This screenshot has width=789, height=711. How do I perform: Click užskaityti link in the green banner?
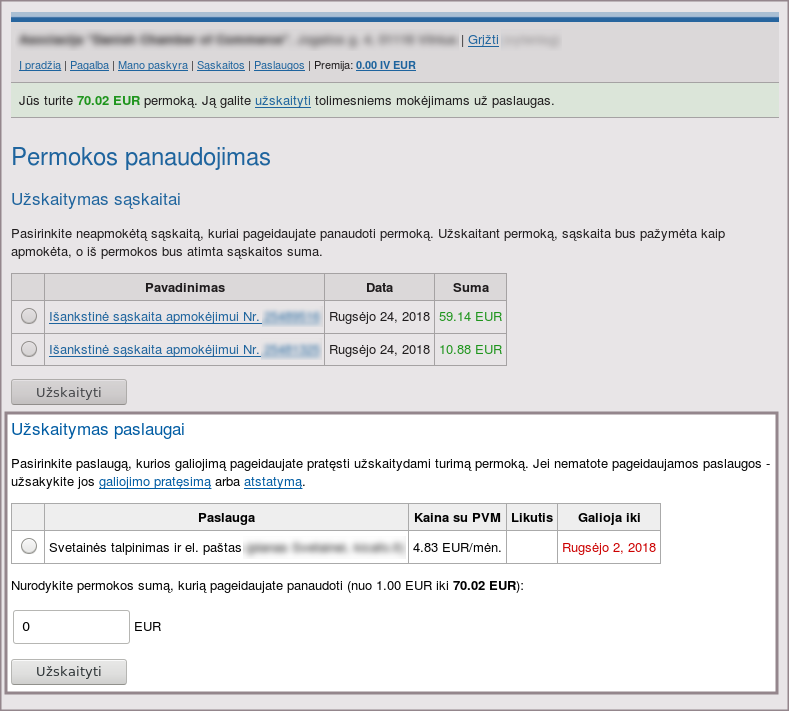283,101
